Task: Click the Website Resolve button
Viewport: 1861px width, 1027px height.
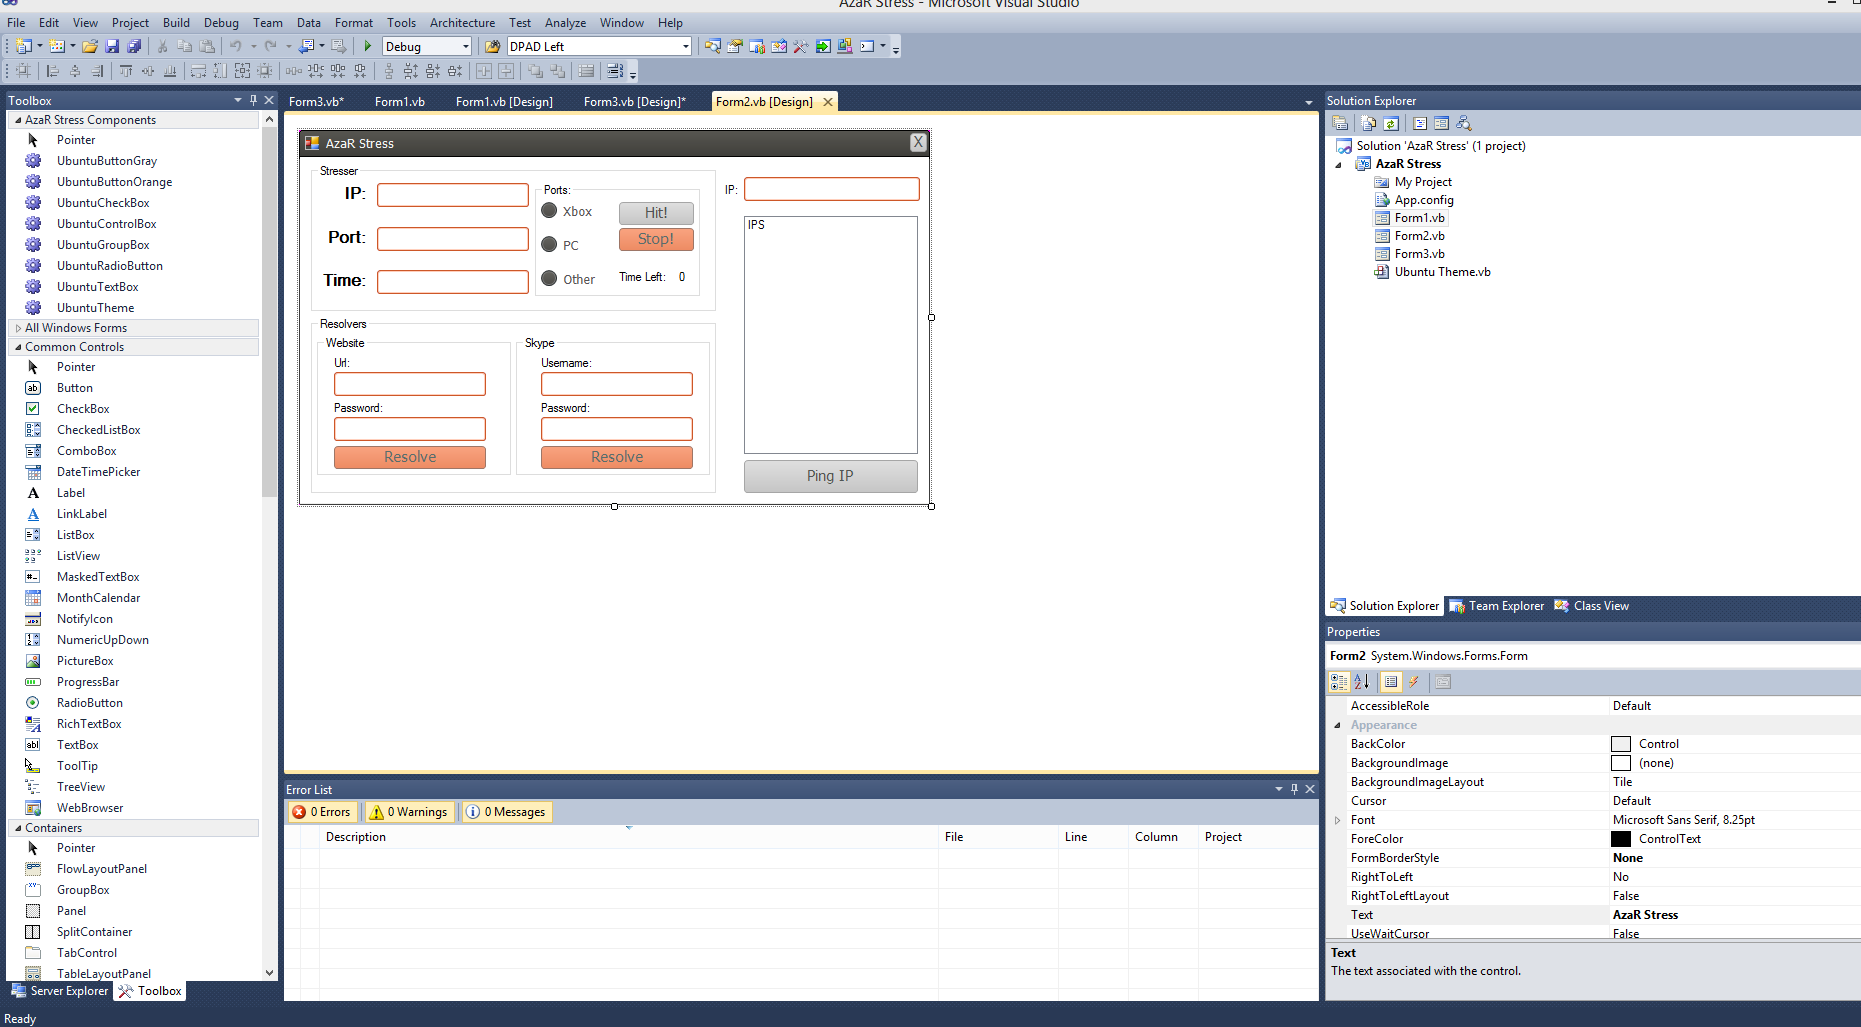Action: pyautogui.click(x=410, y=457)
